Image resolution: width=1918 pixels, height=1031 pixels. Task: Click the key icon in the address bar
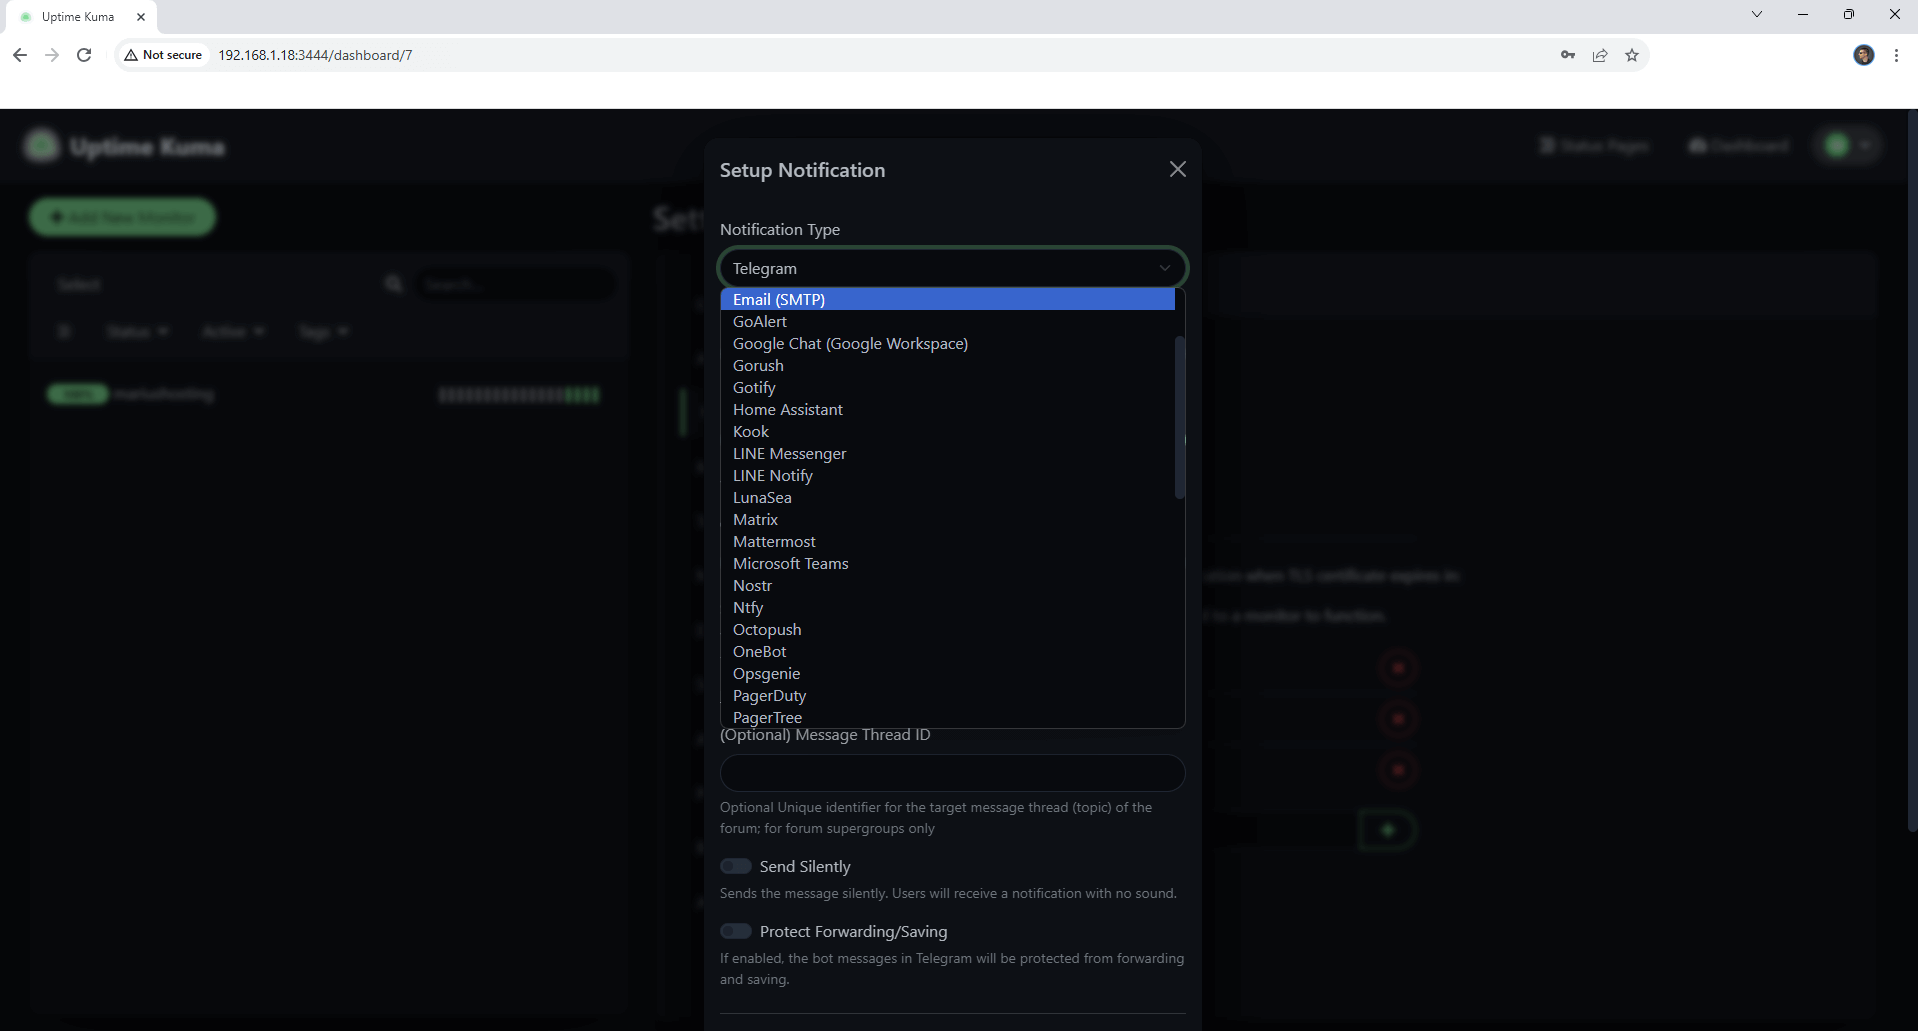[x=1568, y=55]
